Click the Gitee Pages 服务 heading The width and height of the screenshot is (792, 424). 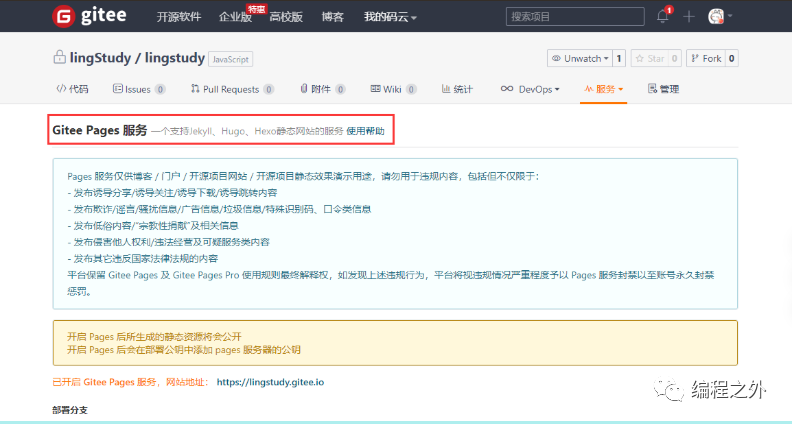(100, 130)
